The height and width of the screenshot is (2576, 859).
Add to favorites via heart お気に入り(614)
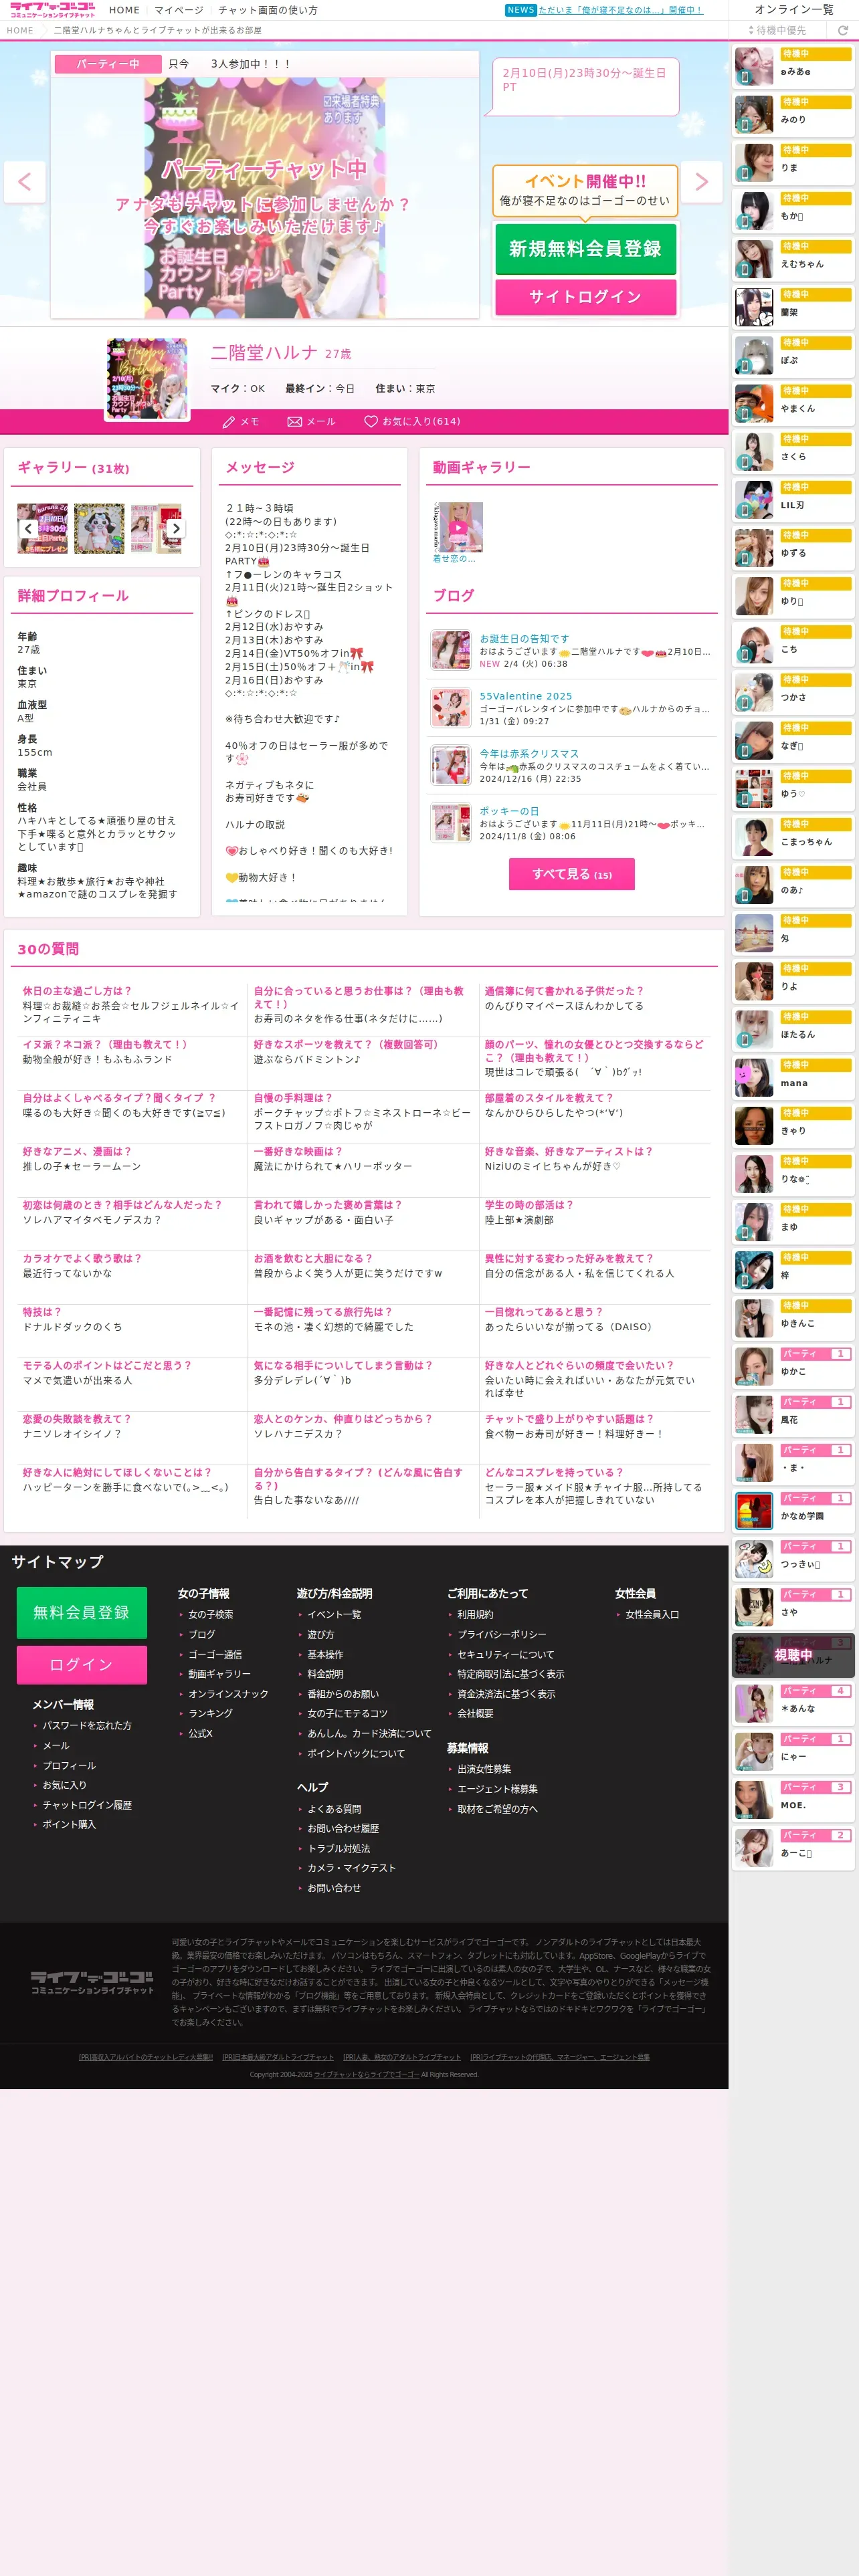[412, 422]
